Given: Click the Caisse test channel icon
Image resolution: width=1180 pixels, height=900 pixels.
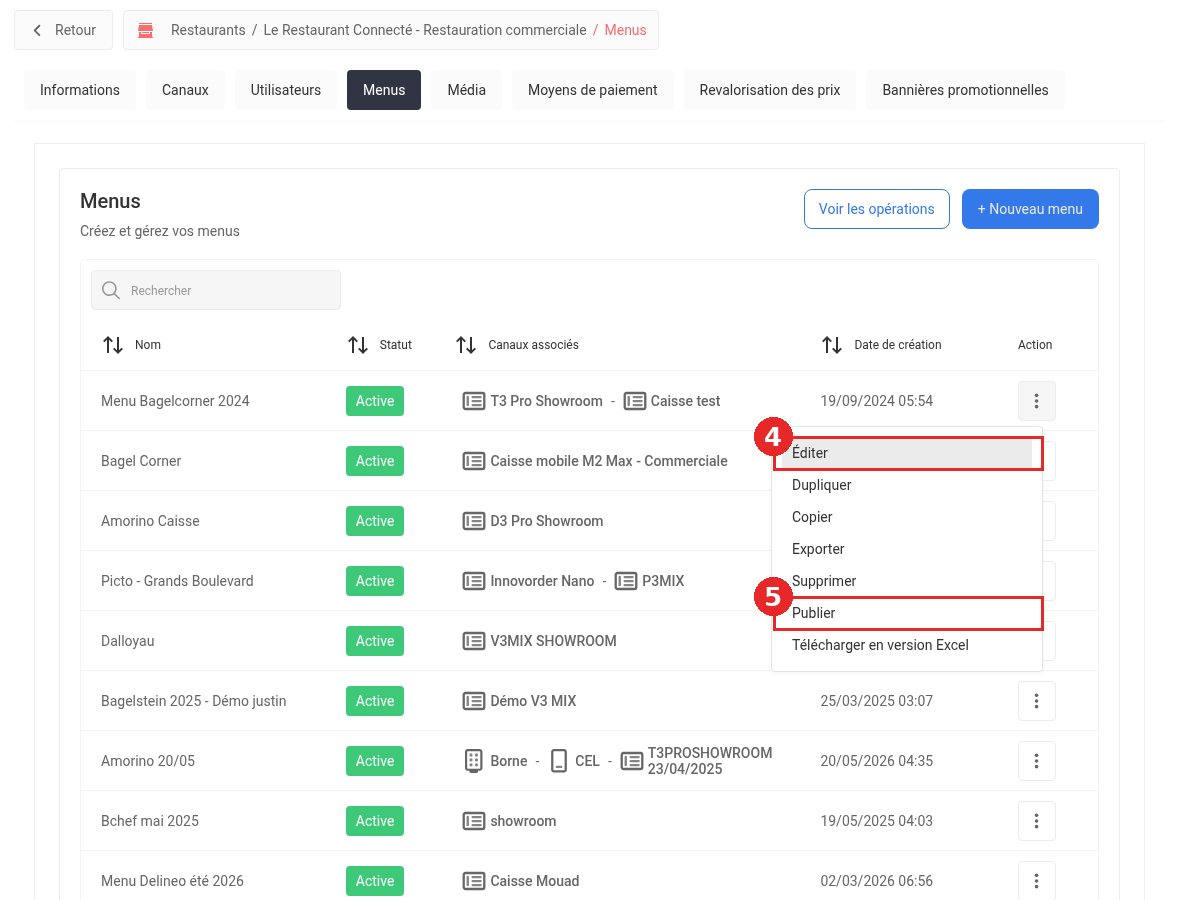Looking at the screenshot, I should coord(634,401).
